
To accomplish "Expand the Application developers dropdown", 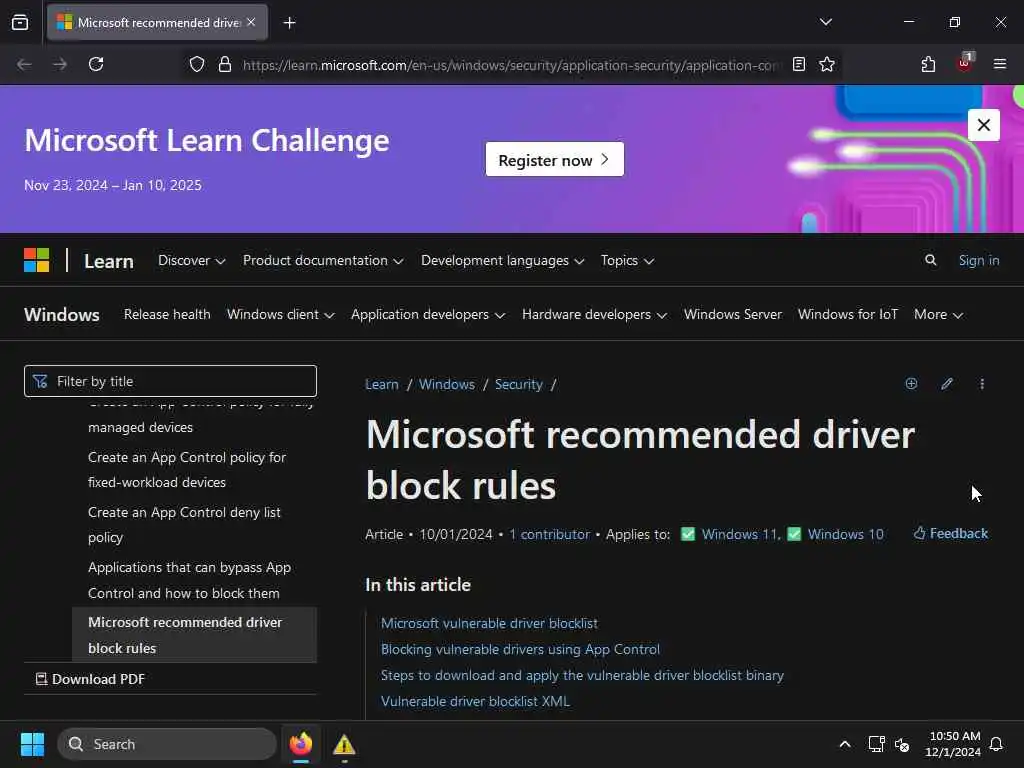I will pyautogui.click(x=428, y=314).
